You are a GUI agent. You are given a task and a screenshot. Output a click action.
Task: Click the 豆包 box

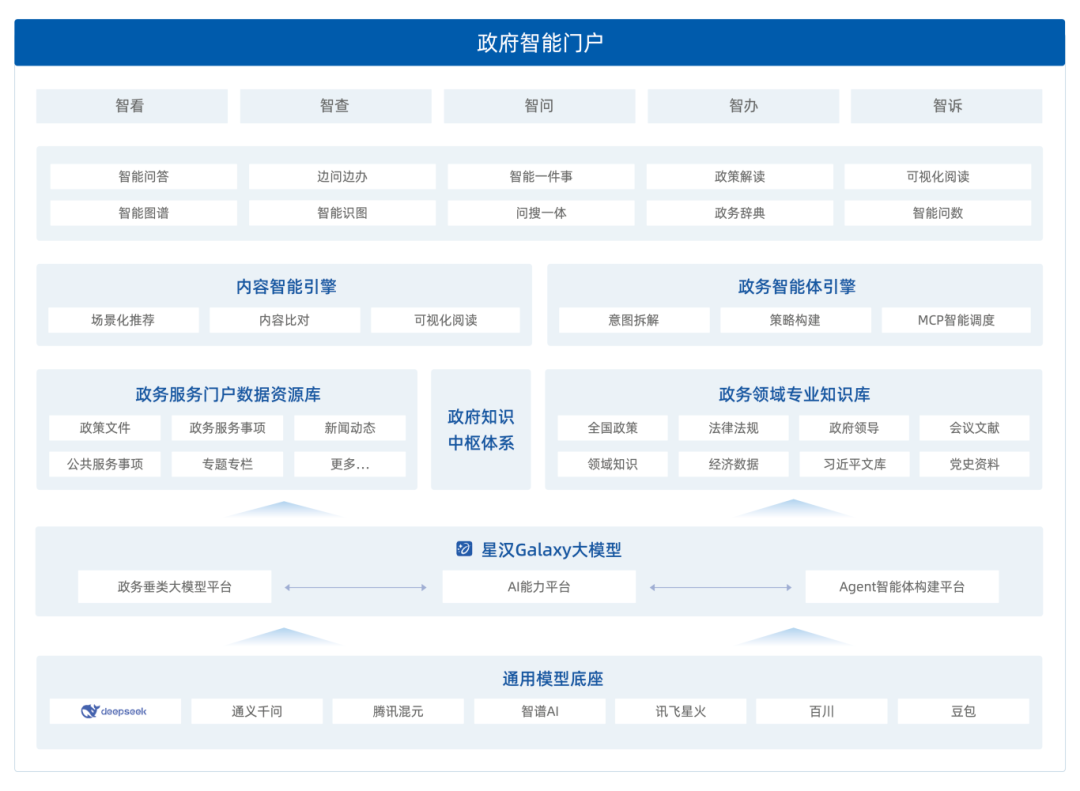pos(964,711)
